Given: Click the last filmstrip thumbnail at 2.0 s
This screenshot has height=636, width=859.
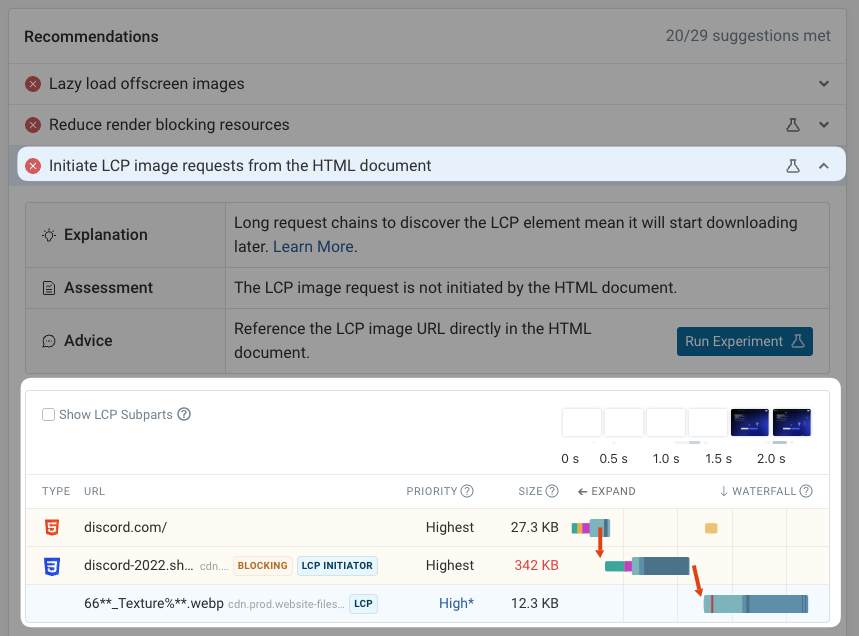Looking at the screenshot, I should click(x=791, y=422).
